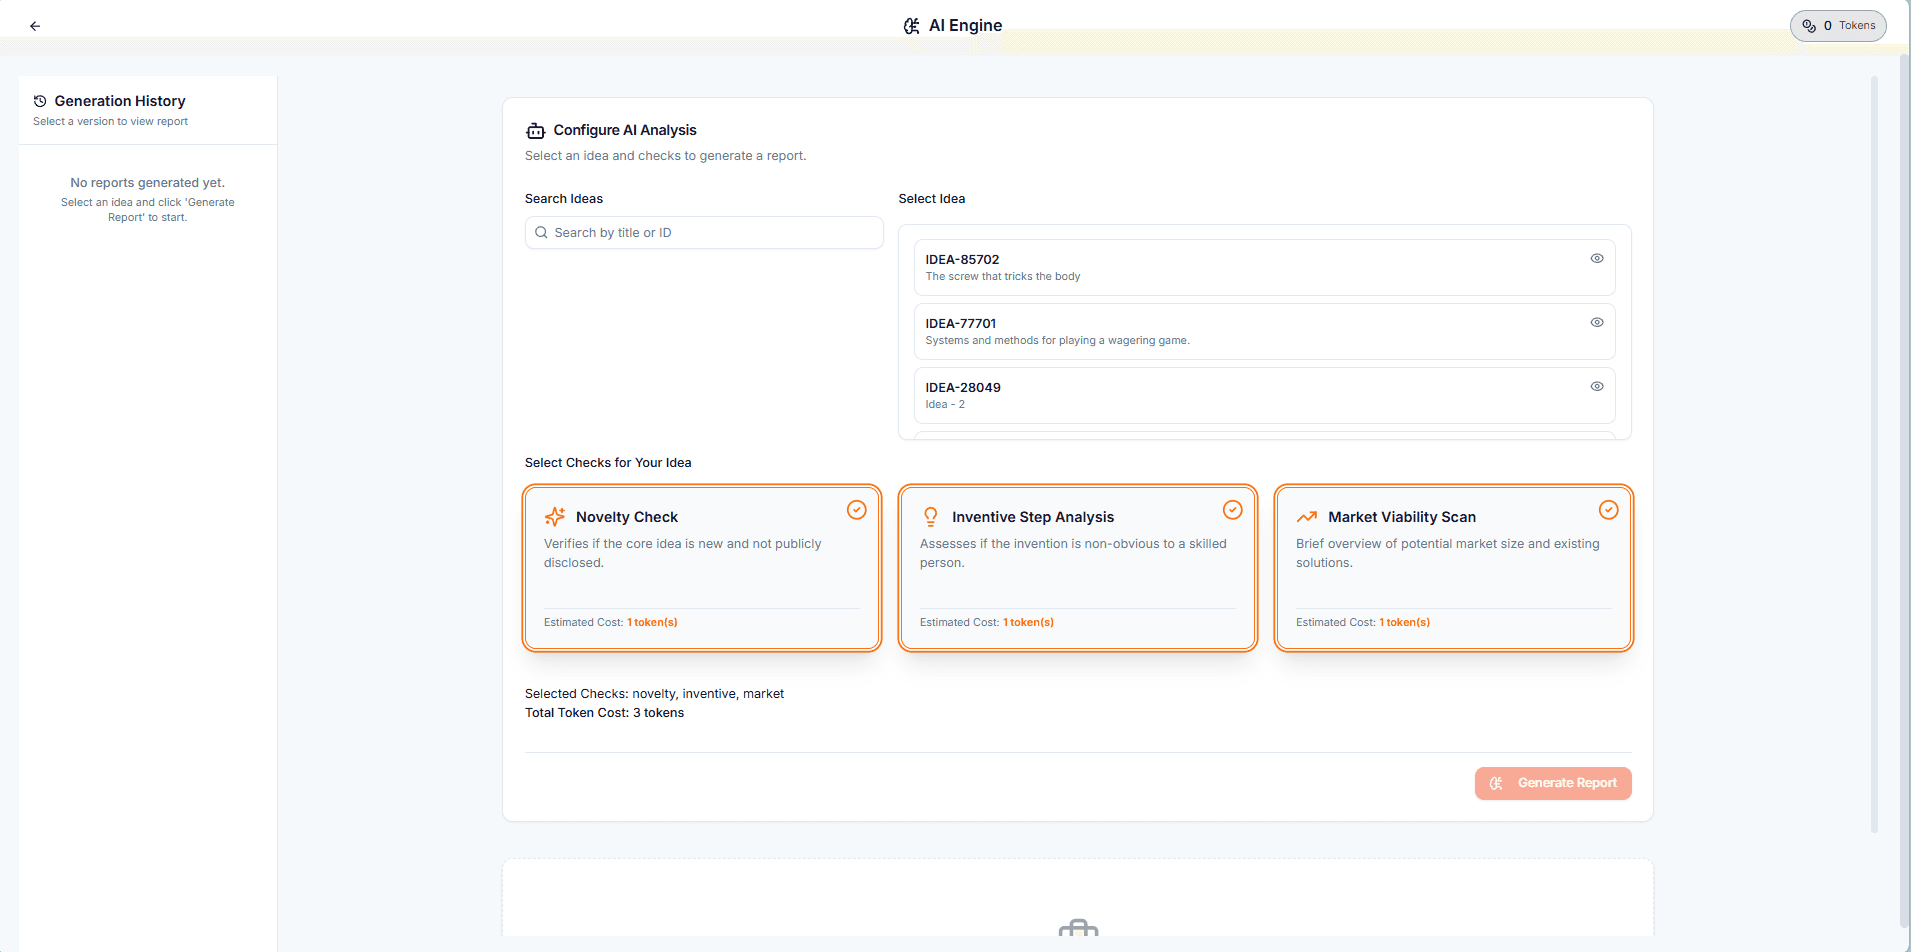Image resolution: width=1911 pixels, height=952 pixels.
Task: Deselect the Market Viability Scan checkmark
Action: (x=1609, y=510)
